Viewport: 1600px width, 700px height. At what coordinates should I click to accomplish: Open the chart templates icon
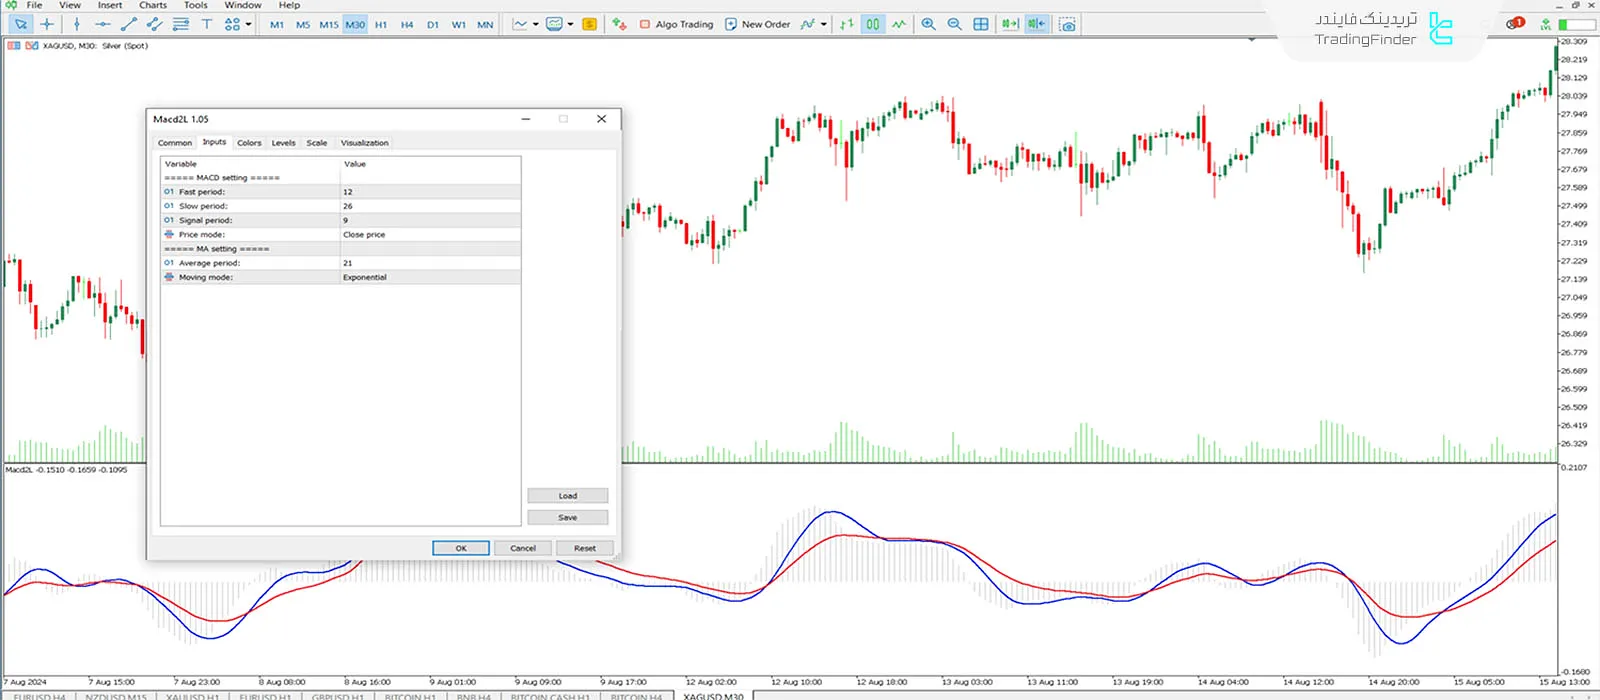pos(555,24)
